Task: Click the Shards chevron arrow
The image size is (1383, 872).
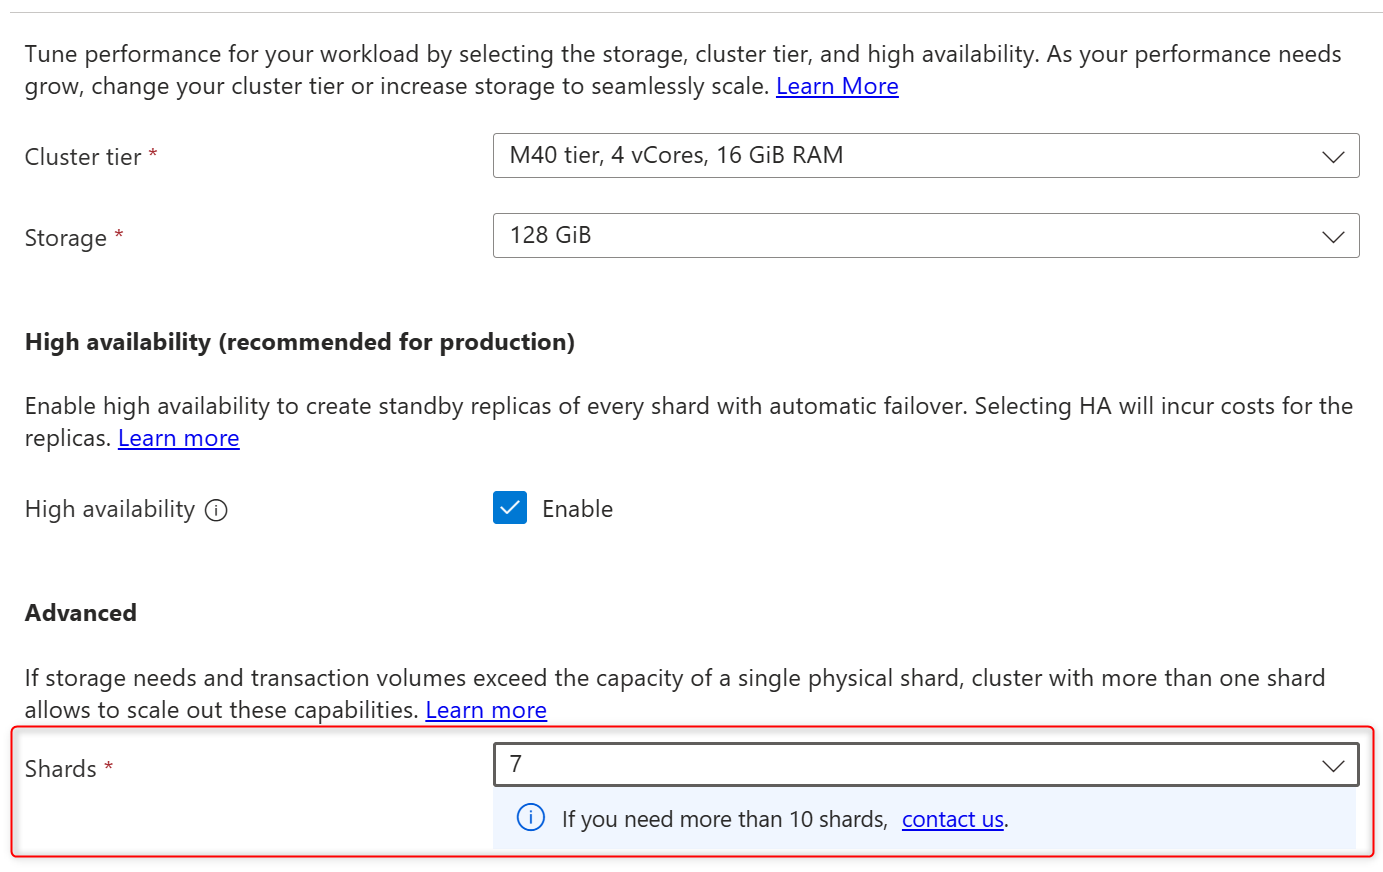Action: click(x=1333, y=766)
